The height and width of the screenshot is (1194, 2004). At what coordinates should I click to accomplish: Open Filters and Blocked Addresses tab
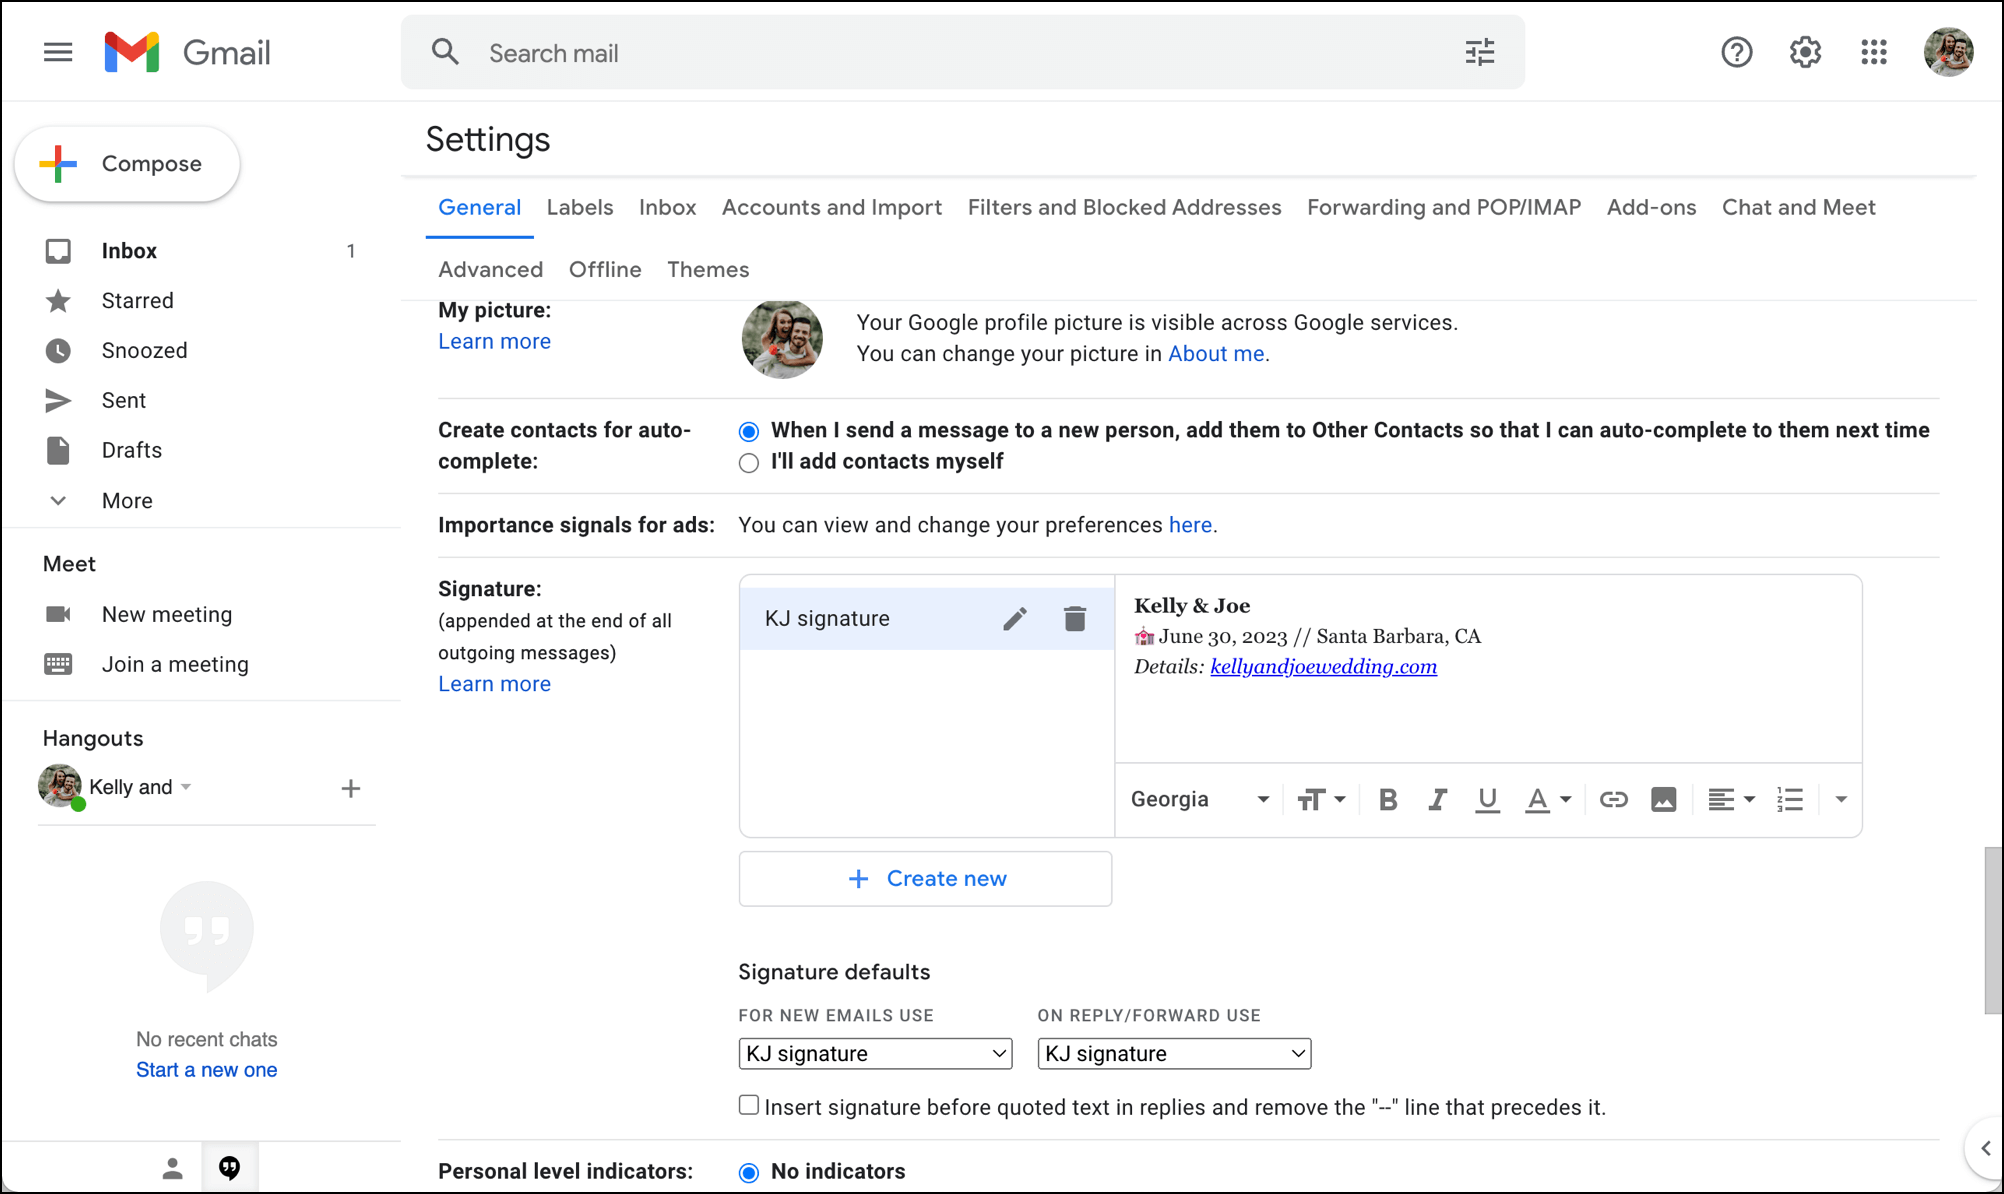(x=1124, y=207)
